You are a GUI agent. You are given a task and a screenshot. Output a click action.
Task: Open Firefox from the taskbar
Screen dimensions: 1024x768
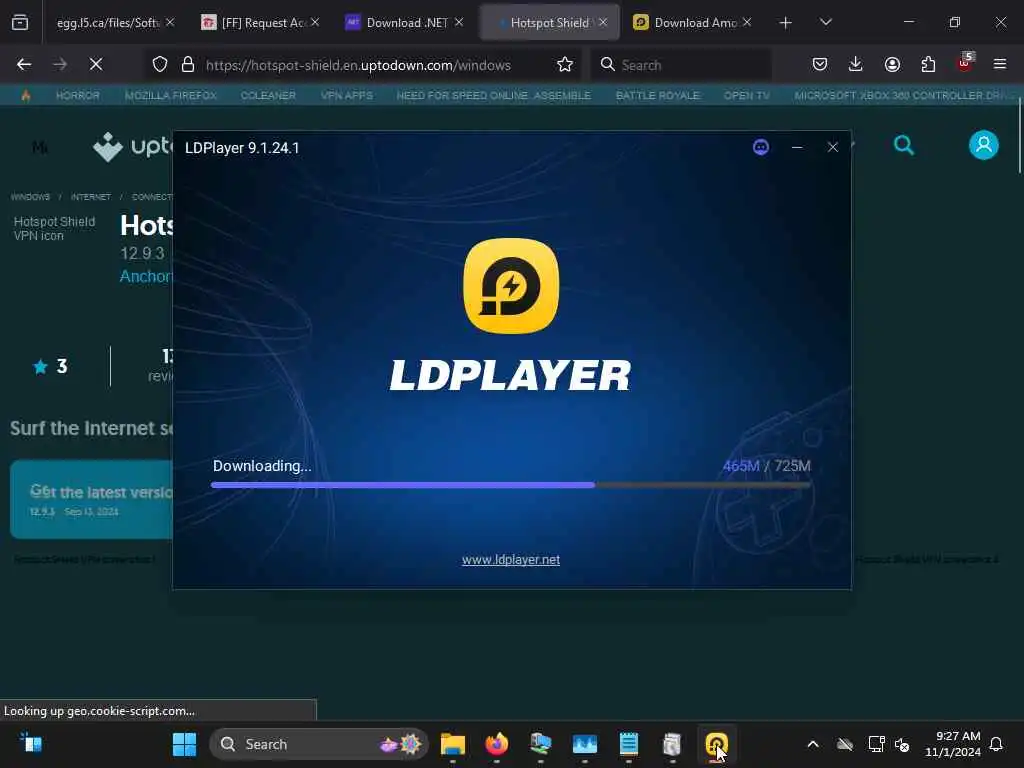(x=496, y=744)
